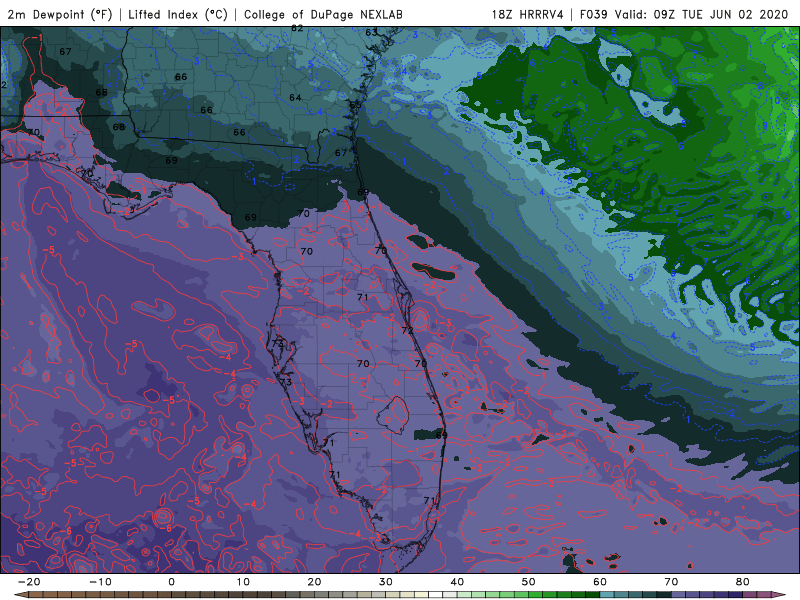
Task: Click the '20' label on the color scale
Action: [x=314, y=582]
